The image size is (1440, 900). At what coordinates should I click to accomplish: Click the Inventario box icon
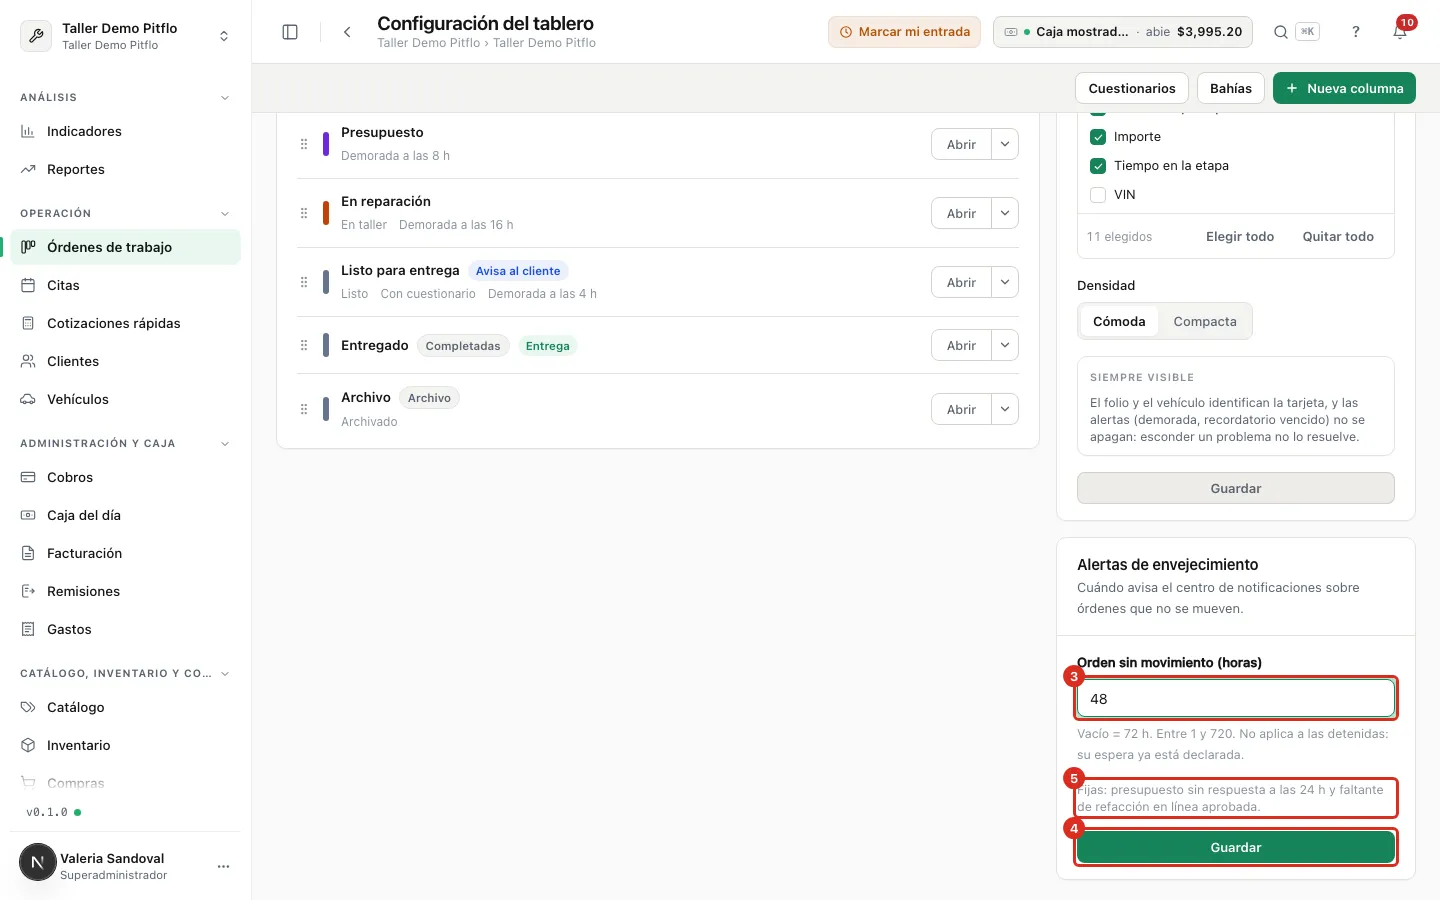(28, 745)
